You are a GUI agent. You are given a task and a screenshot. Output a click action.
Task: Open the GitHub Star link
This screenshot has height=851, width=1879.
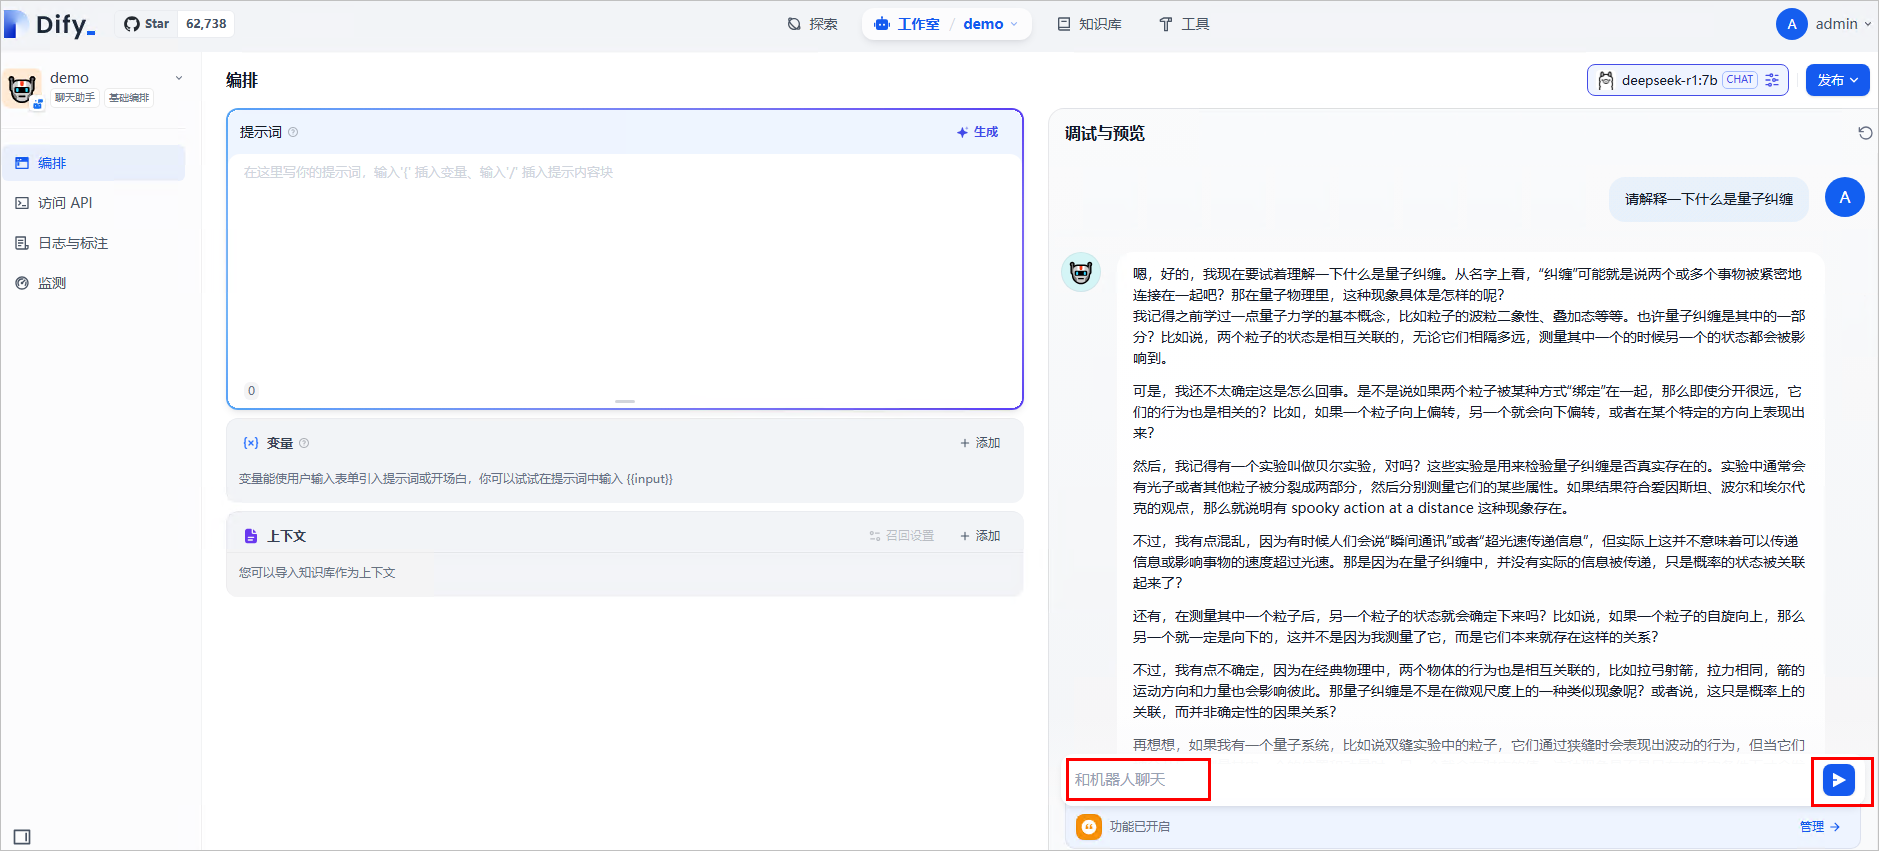tap(146, 24)
